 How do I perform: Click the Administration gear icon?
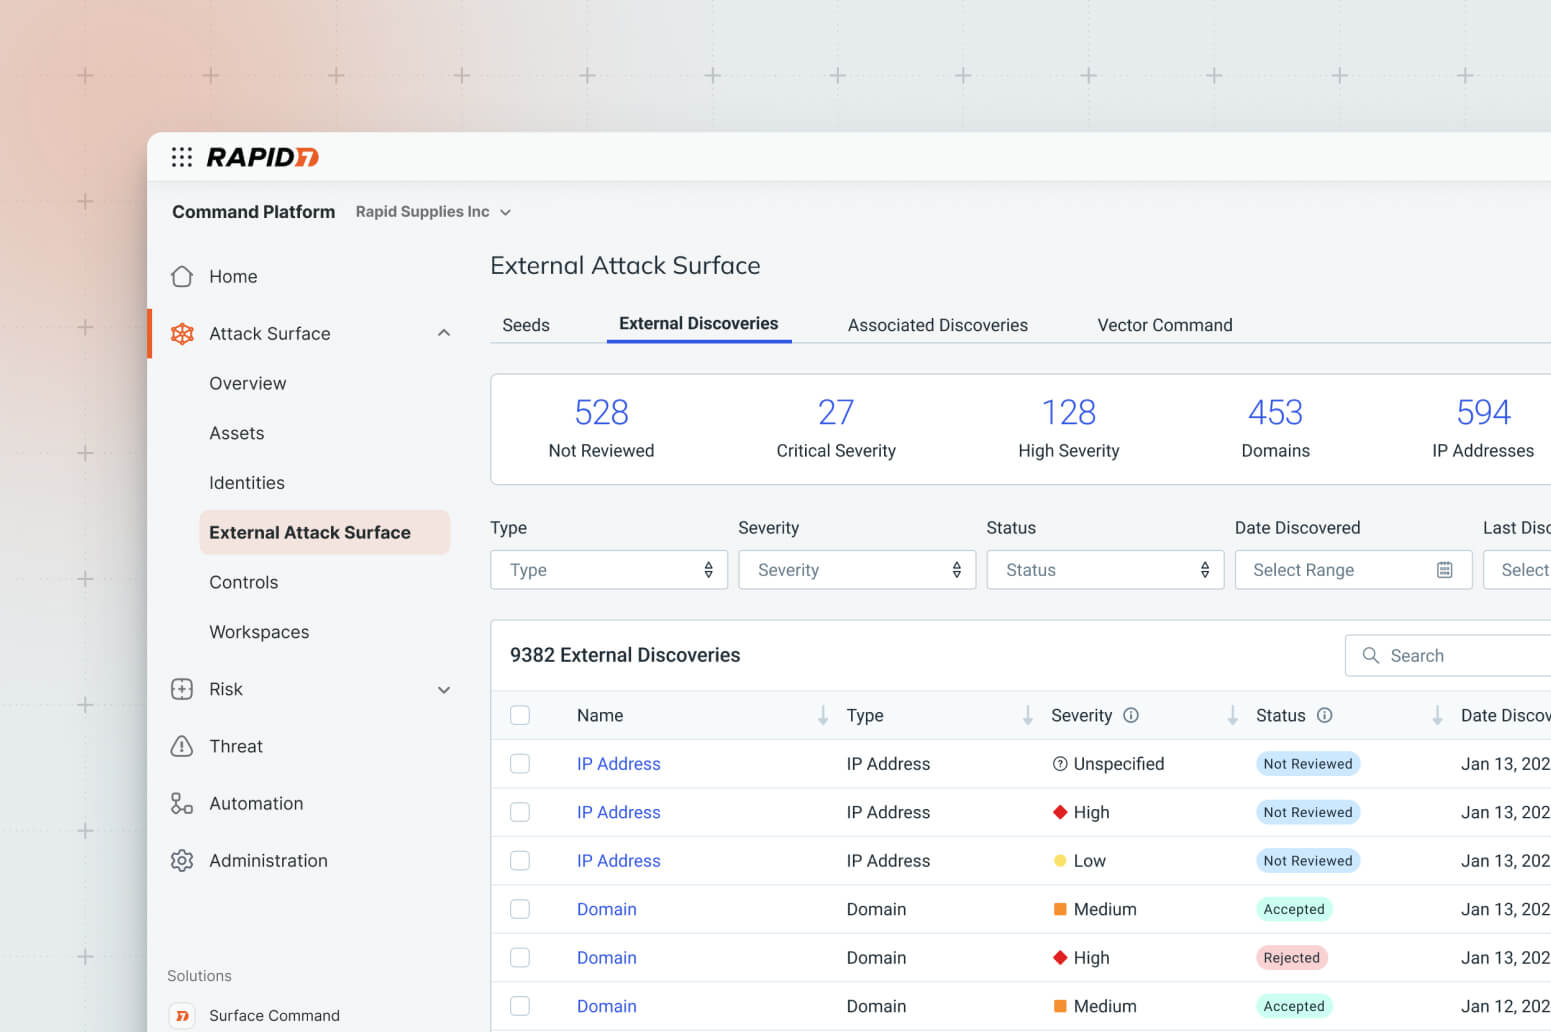click(x=182, y=861)
